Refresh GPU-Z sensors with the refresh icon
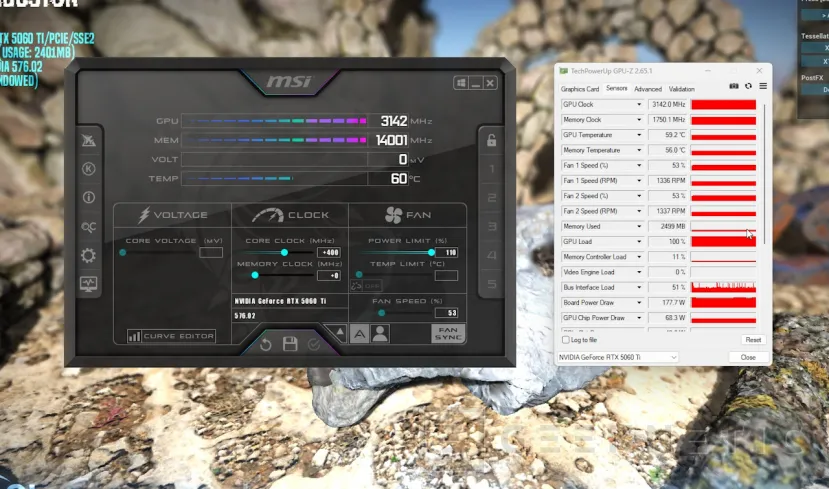 pyautogui.click(x=748, y=86)
